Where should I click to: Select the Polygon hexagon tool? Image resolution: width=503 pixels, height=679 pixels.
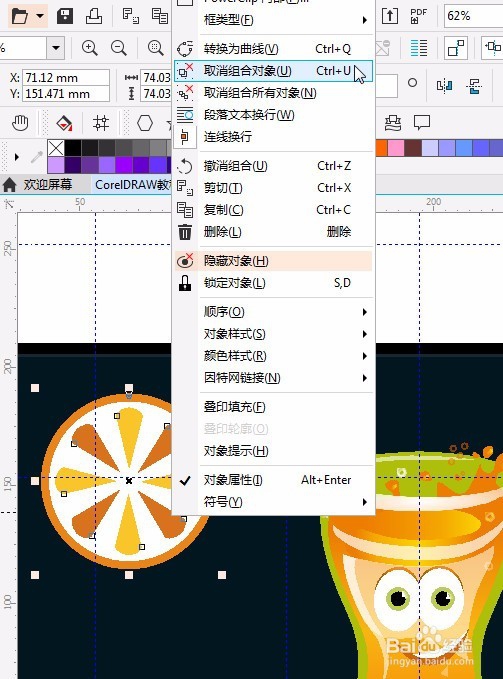(x=145, y=123)
